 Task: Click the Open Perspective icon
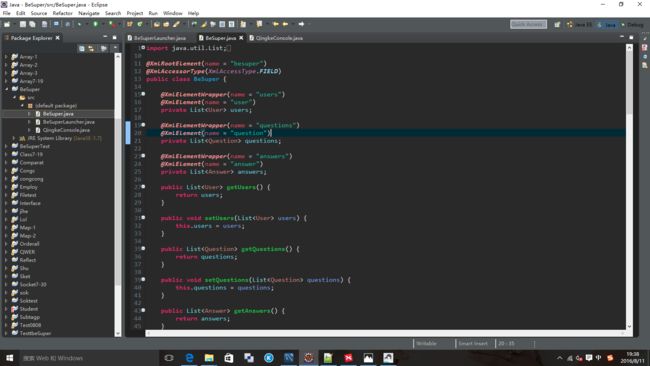557,24
